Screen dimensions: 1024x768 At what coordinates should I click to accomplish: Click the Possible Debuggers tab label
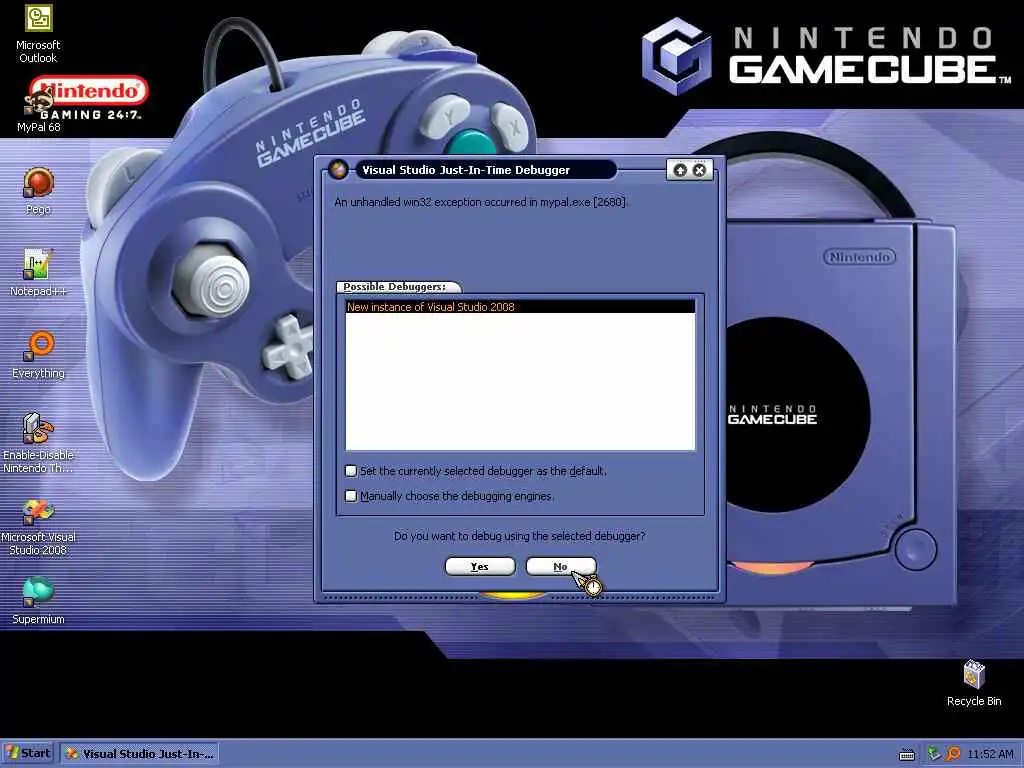pyautogui.click(x=394, y=287)
